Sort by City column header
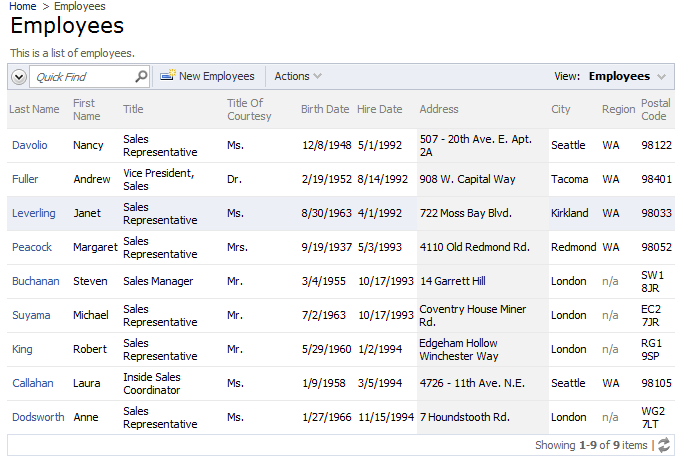The width and height of the screenshot is (680, 459). pyautogui.click(x=560, y=109)
